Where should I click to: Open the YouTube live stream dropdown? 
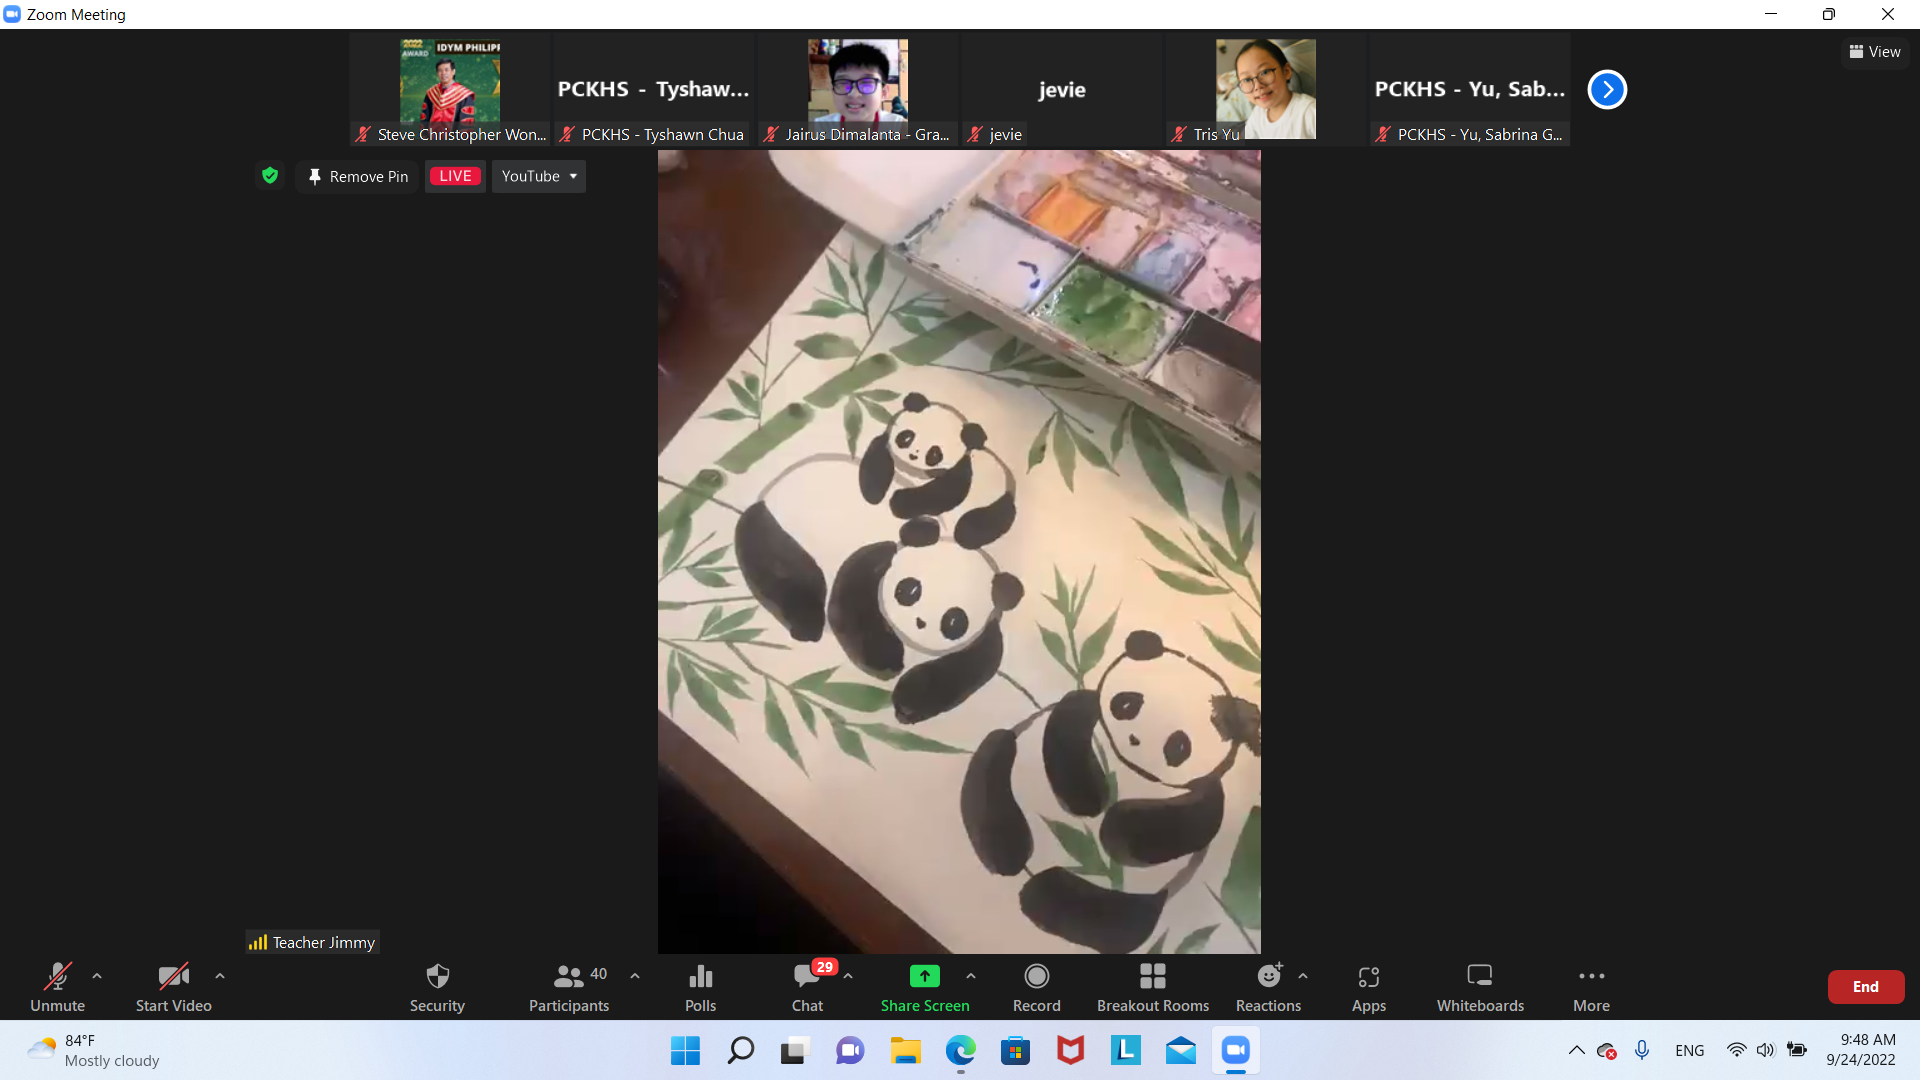click(539, 176)
